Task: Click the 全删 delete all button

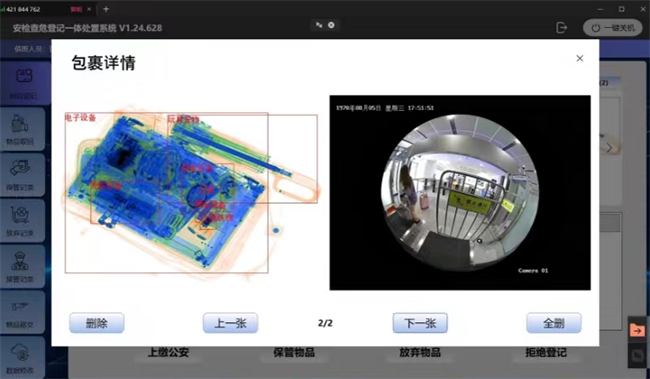Action: [554, 323]
